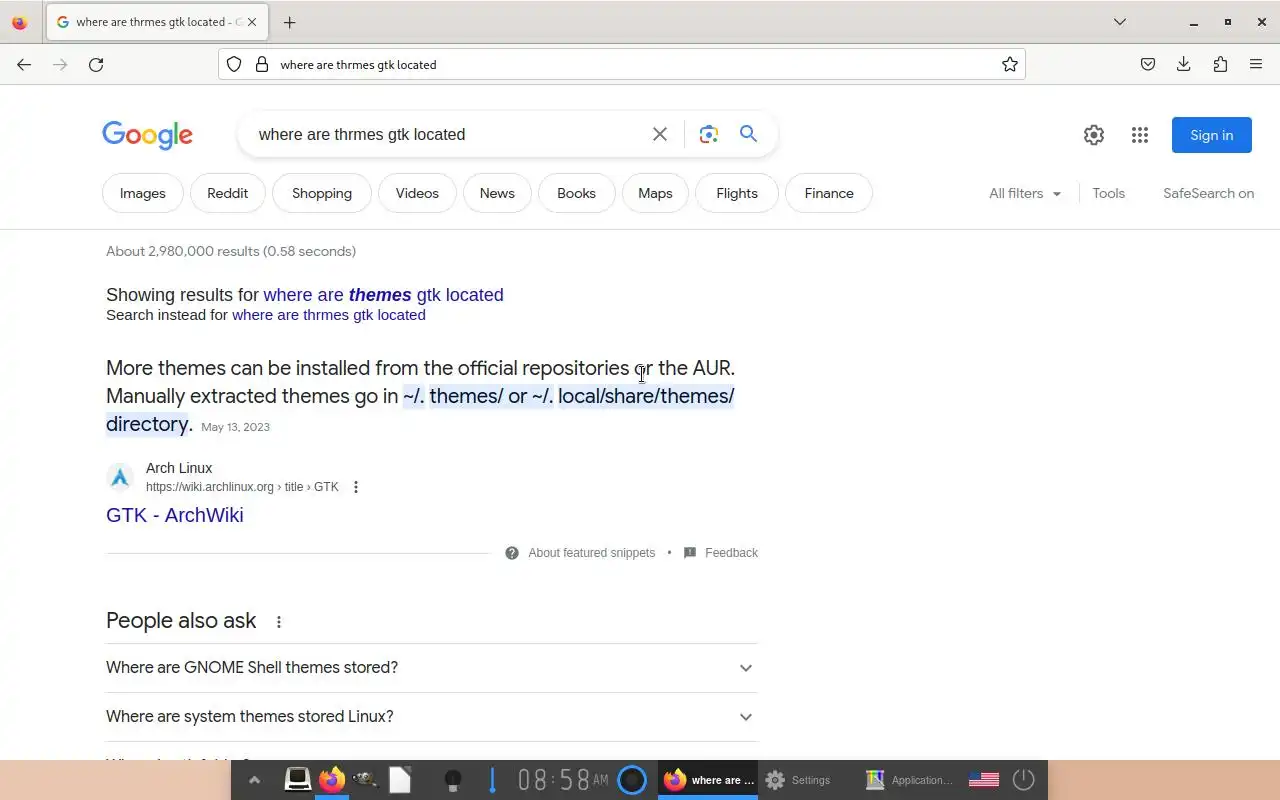This screenshot has height=800, width=1280.
Task: Click the blank document icon in the taskbar
Action: [399, 779]
